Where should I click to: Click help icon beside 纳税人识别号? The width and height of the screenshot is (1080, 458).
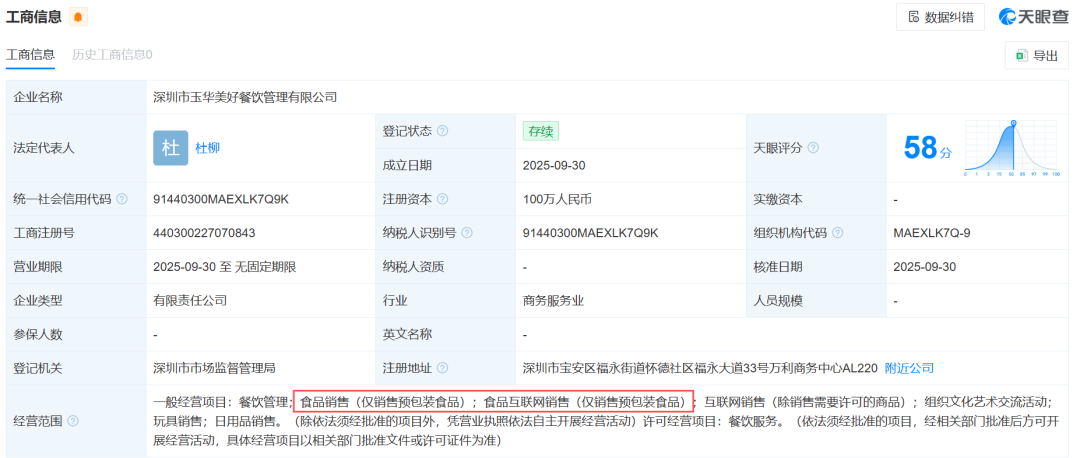pyautogui.click(x=465, y=233)
